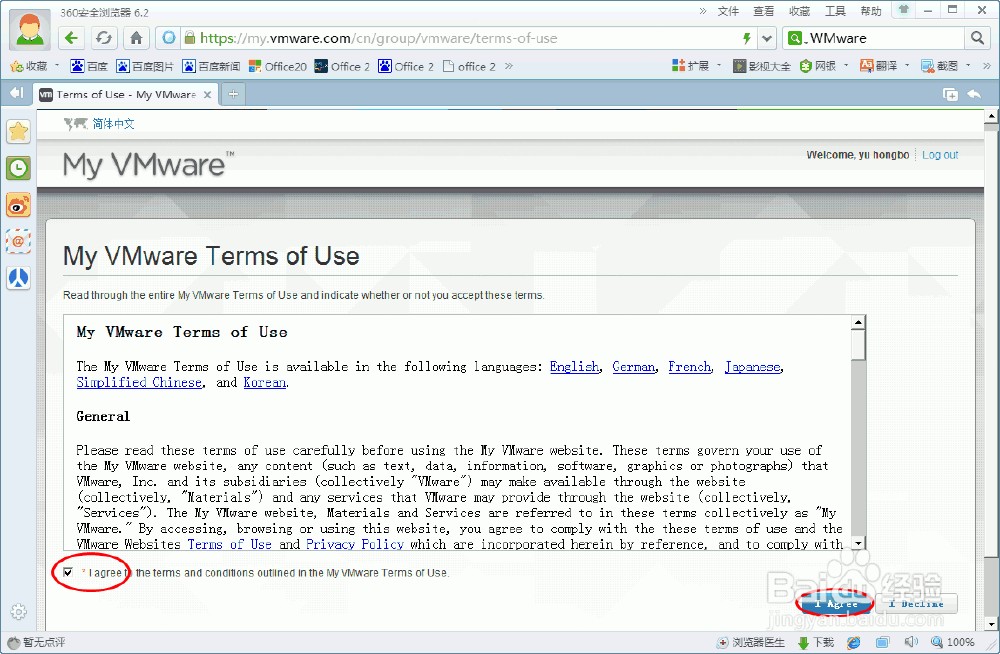Open the 工具 menu
The width and height of the screenshot is (1000, 654).
point(835,11)
